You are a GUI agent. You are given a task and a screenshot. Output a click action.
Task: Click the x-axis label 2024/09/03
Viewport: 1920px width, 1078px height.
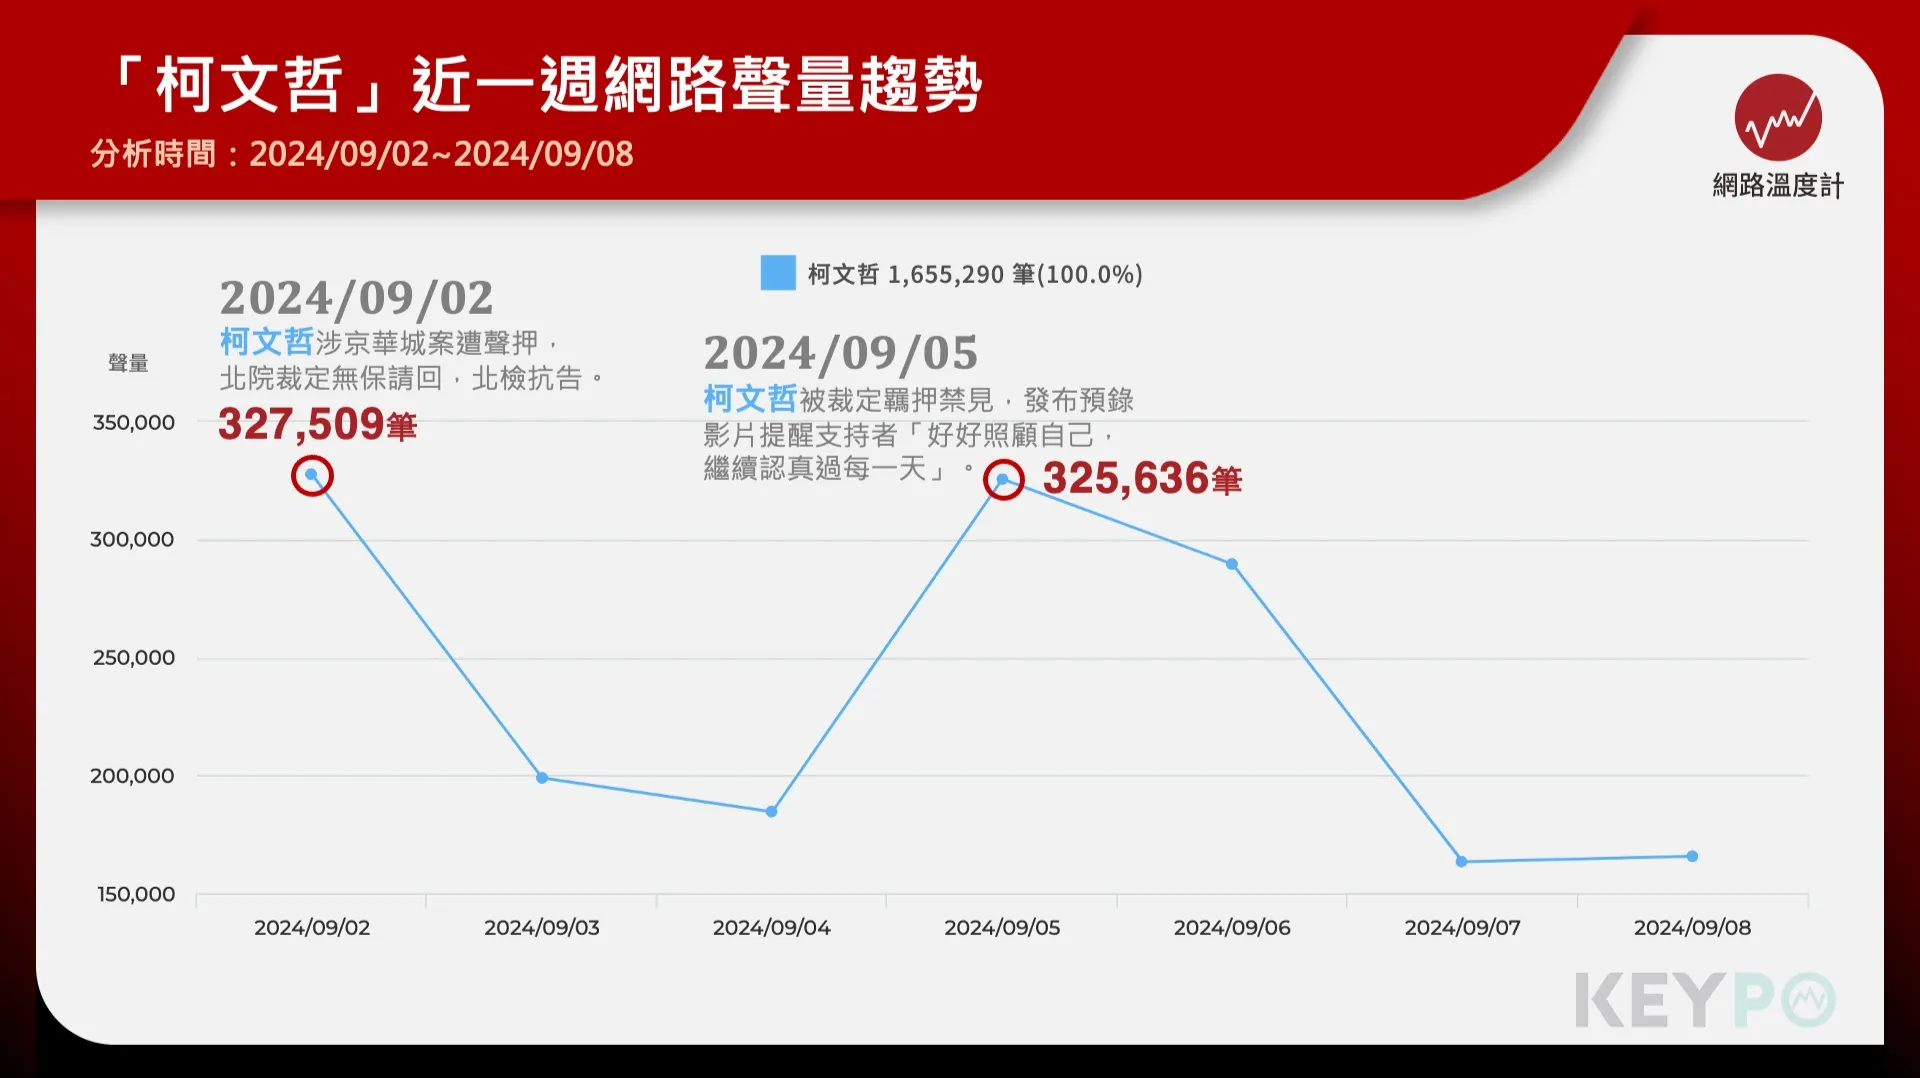(542, 928)
